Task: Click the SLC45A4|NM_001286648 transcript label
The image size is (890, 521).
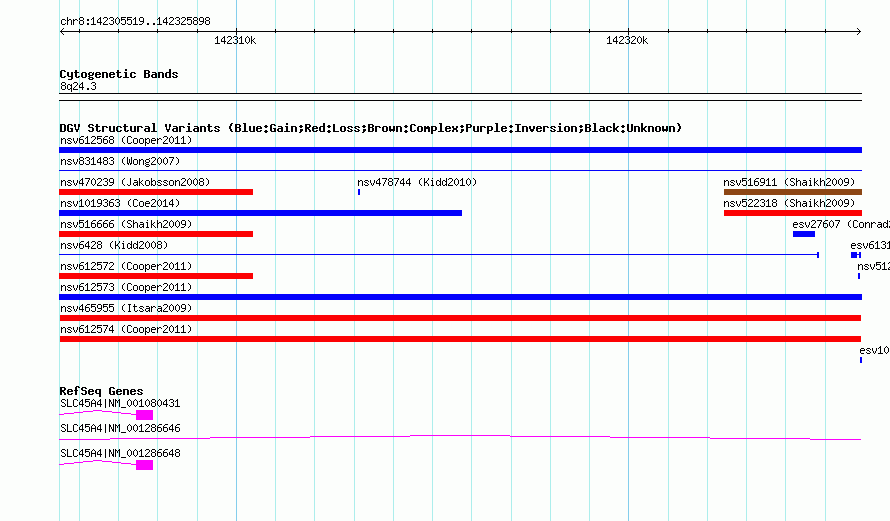Action: click(x=120, y=453)
